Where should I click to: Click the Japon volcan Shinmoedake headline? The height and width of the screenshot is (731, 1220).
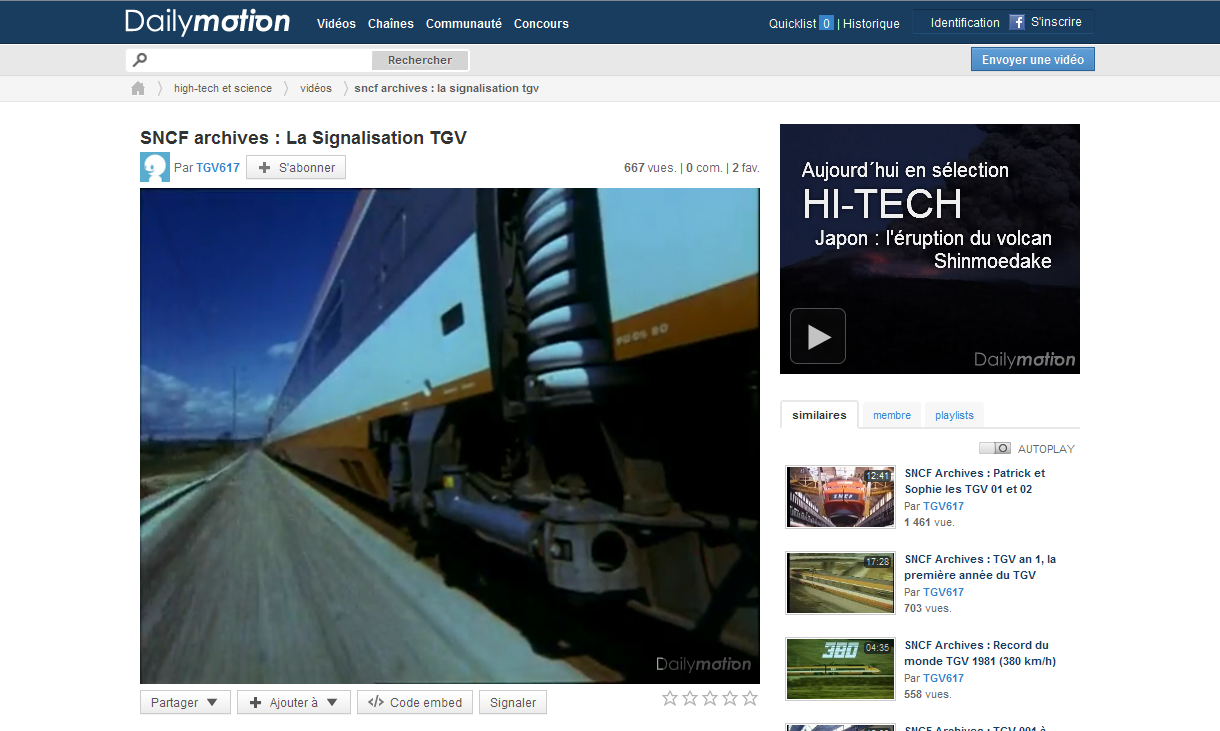click(933, 250)
